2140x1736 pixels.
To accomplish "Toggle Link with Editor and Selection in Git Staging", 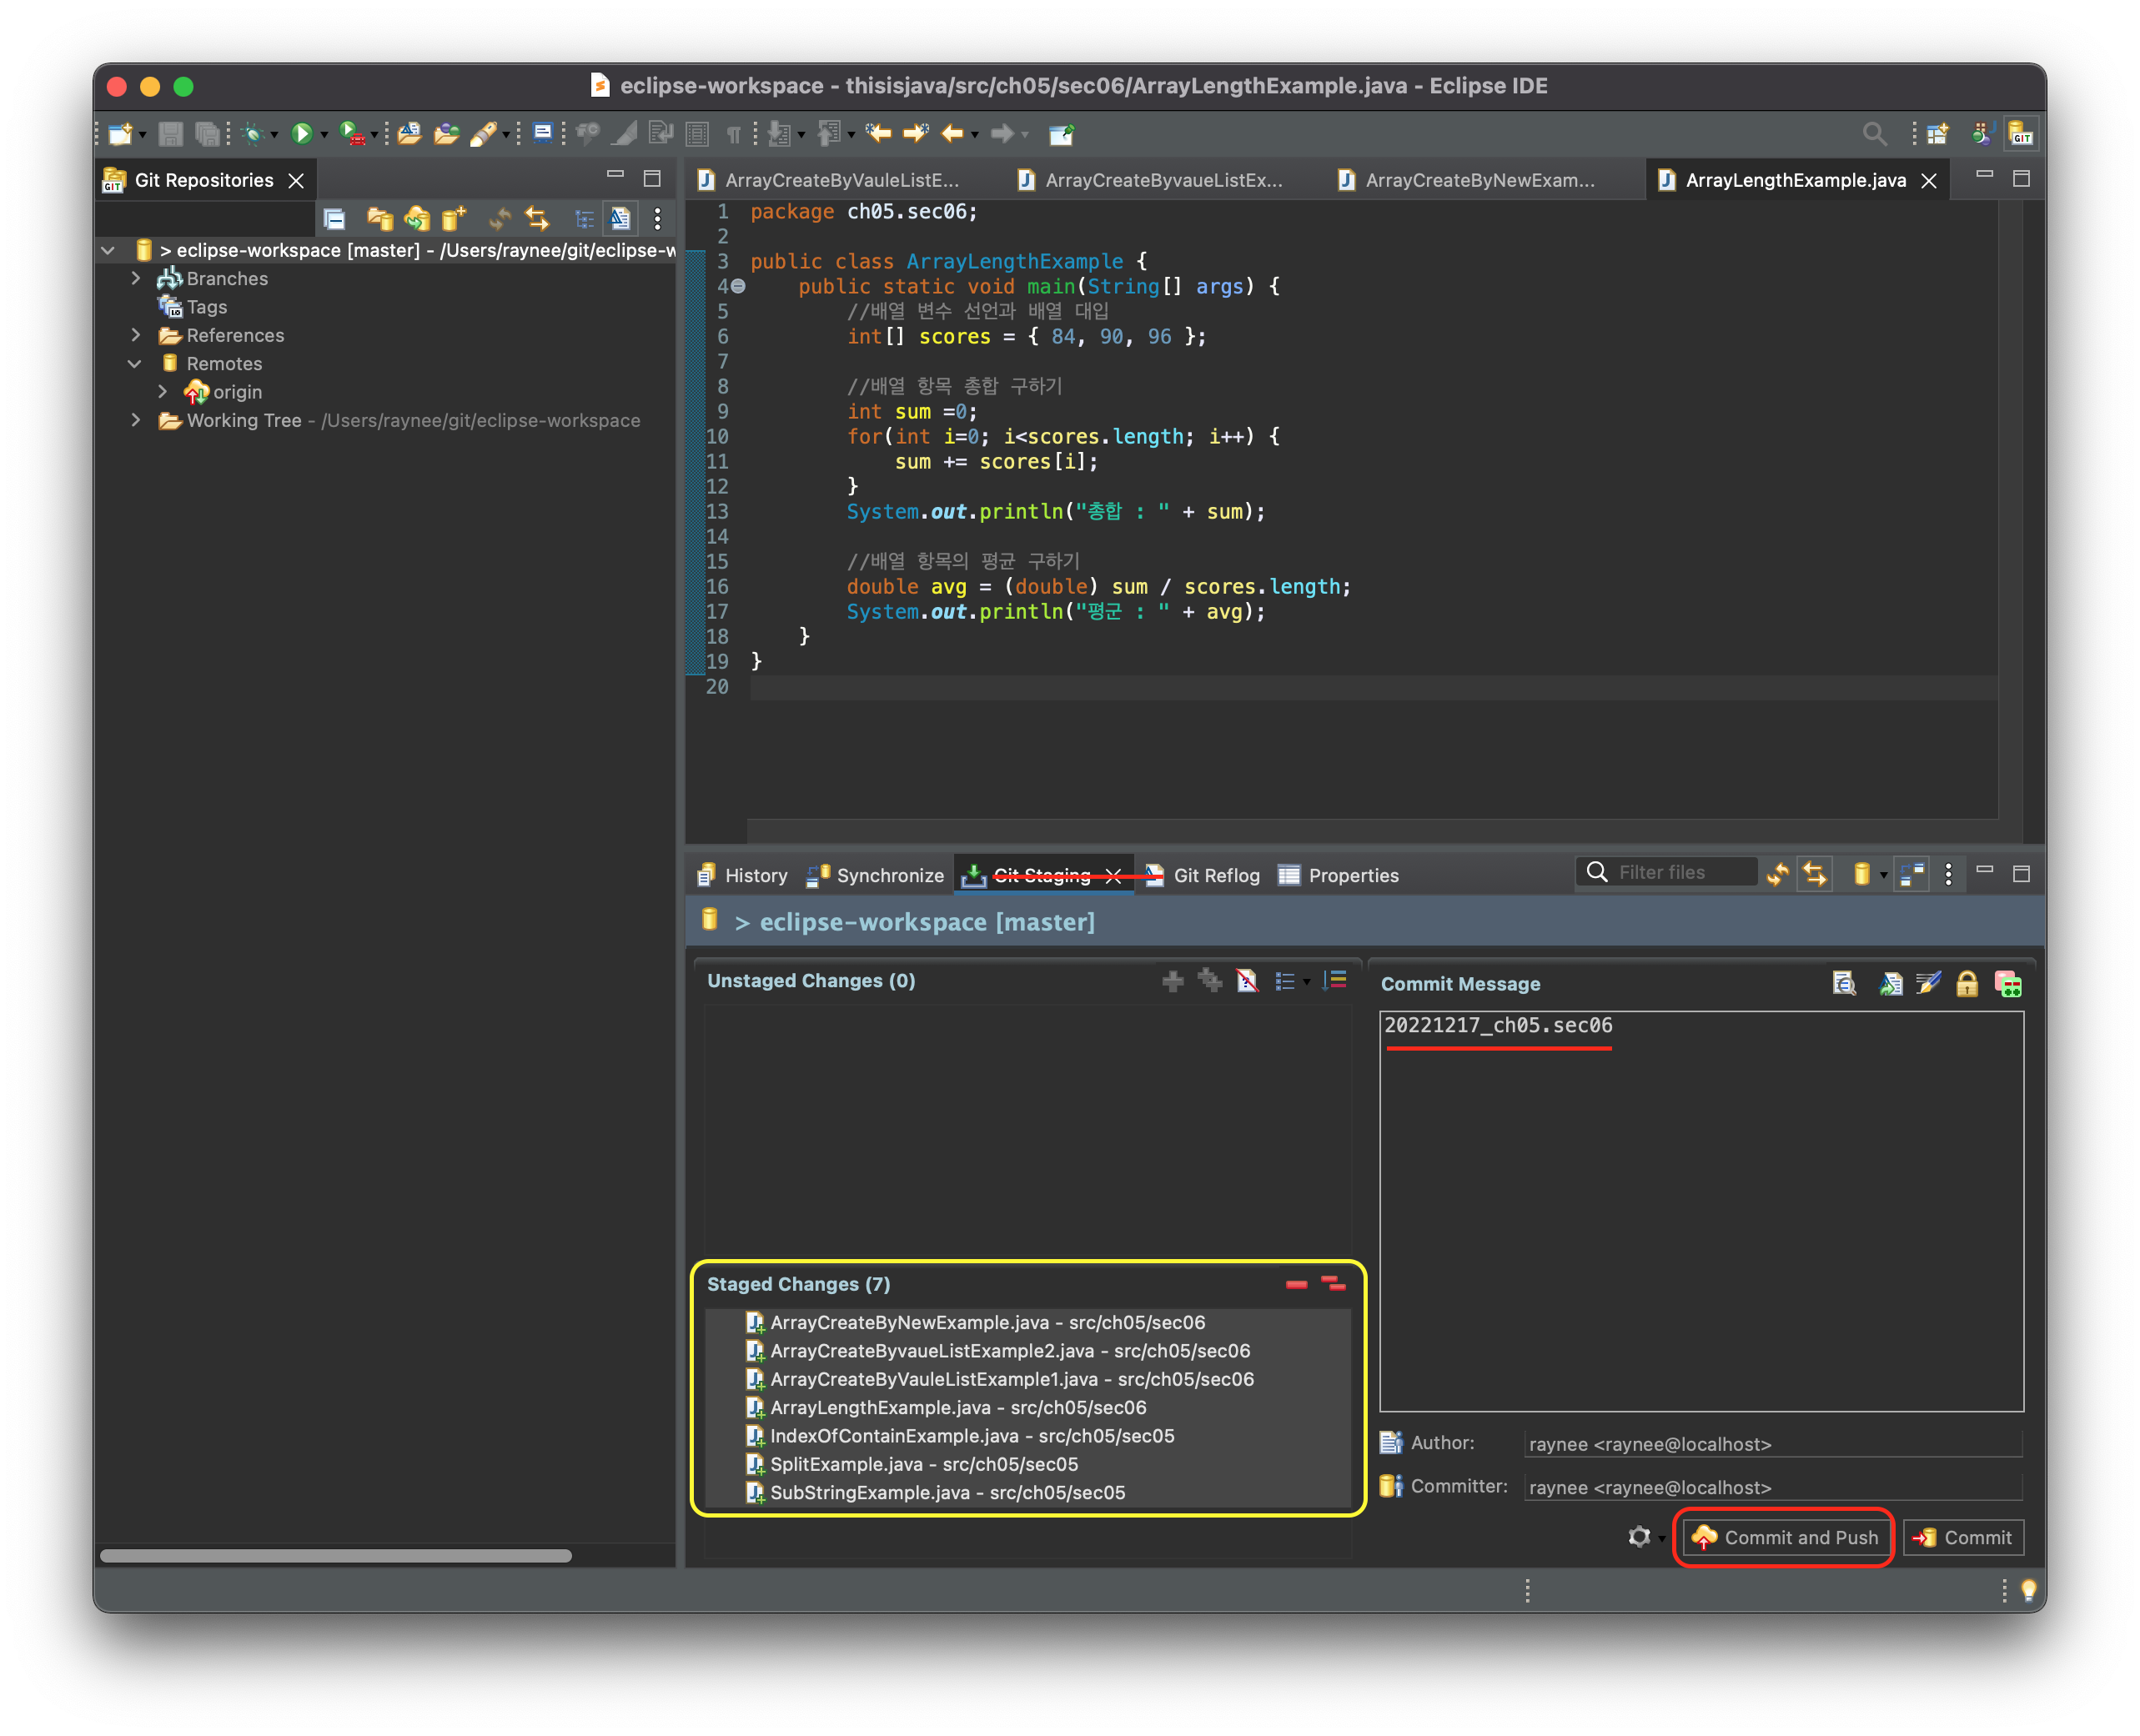I will tap(1815, 874).
